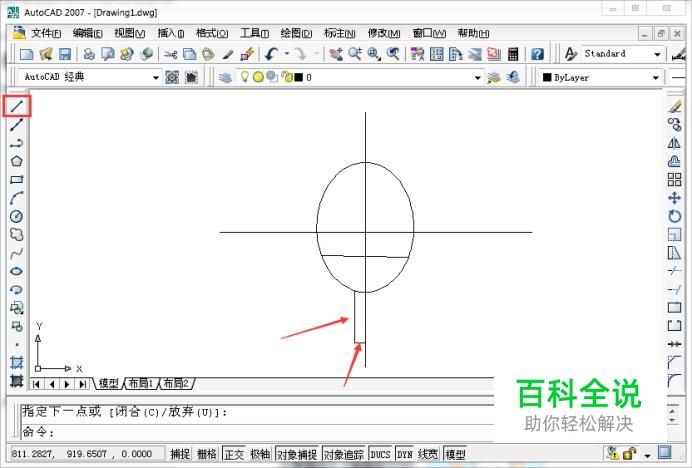692x468 pixels.
Task: Click the Rotate tool
Action: [674, 216]
